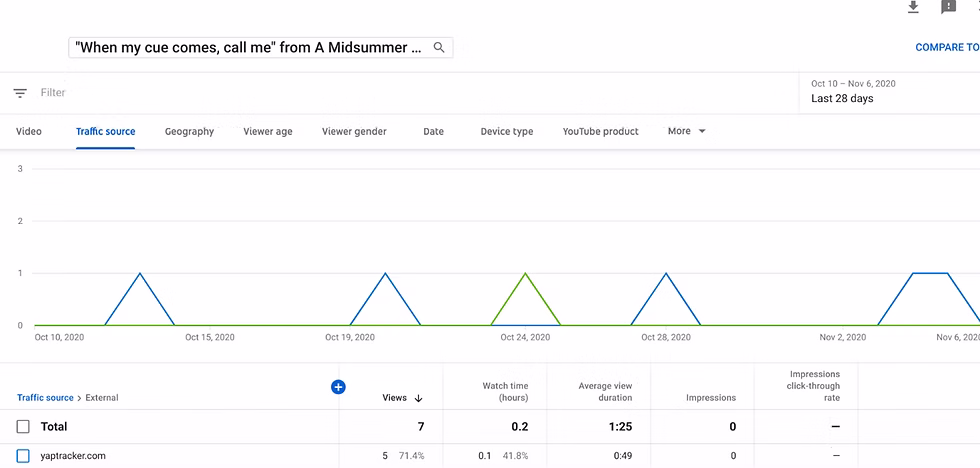Click the Watch time (hours) column header
Image resolution: width=980 pixels, height=468 pixels.
point(506,391)
